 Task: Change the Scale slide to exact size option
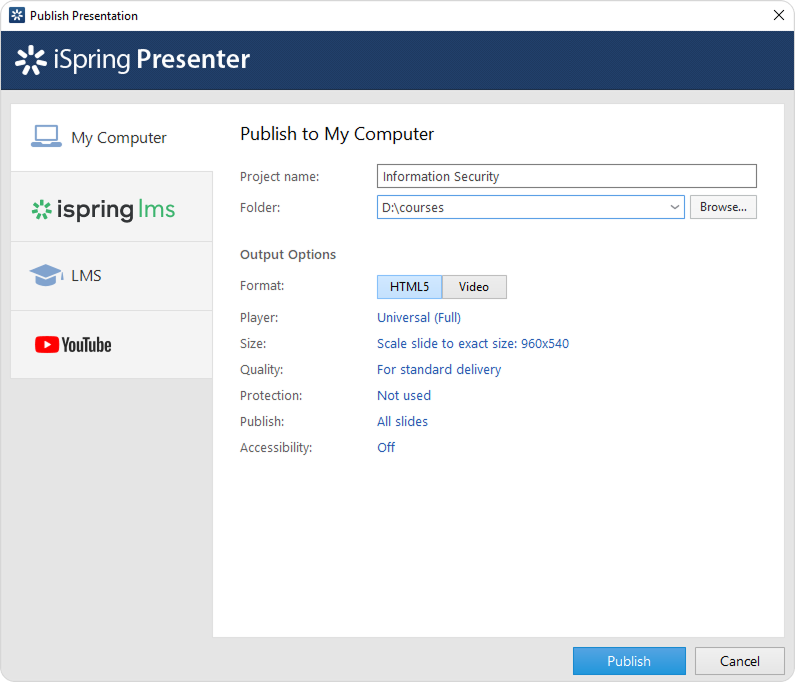tap(472, 344)
